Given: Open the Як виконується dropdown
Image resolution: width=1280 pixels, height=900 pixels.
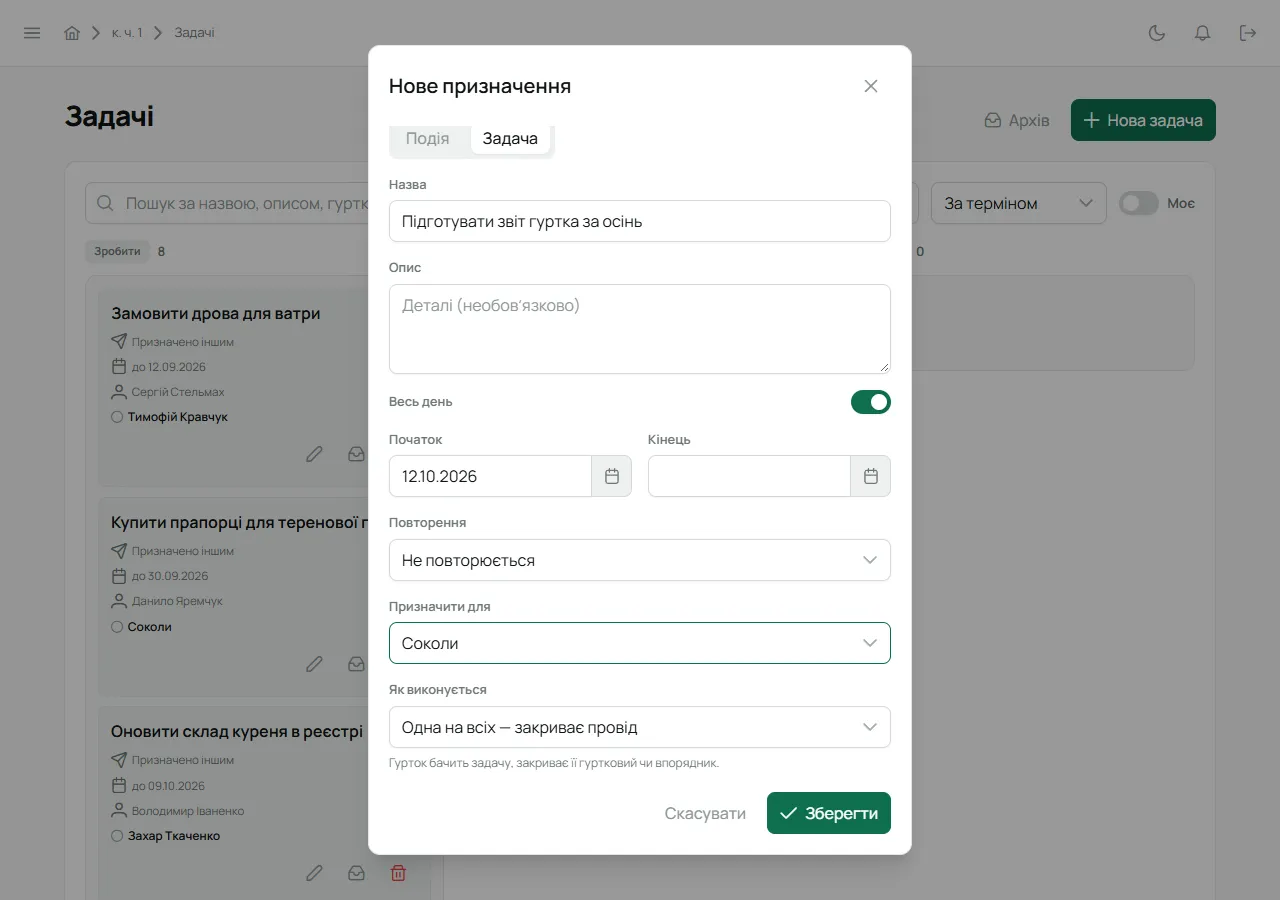Looking at the screenshot, I should [x=640, y=727].
